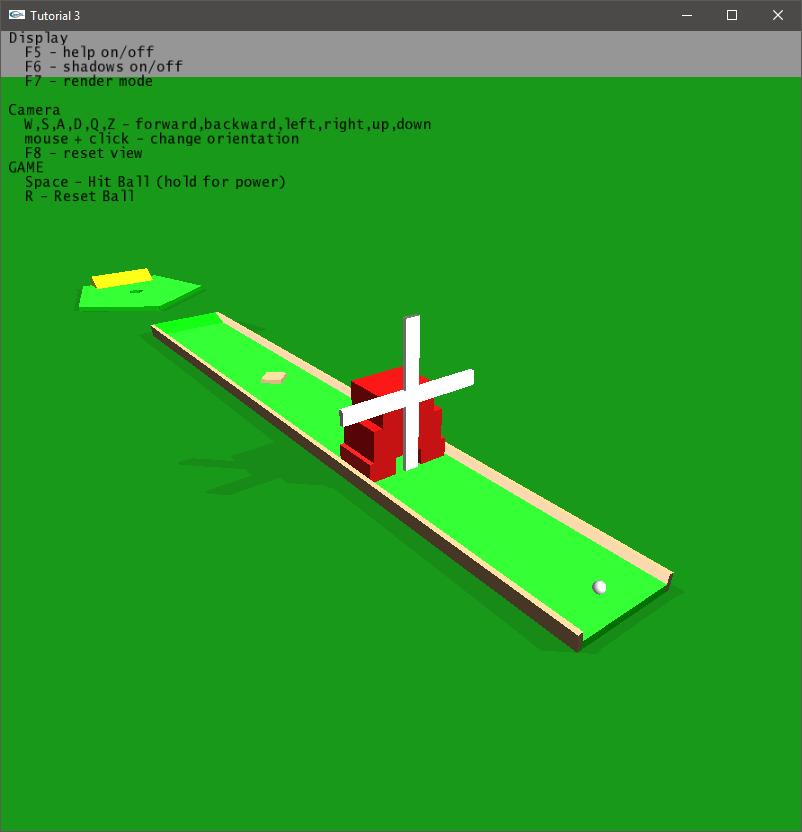802x832 pixels.
Task: Maximize the Tutorial 3 window
Action: pos(732,15)
